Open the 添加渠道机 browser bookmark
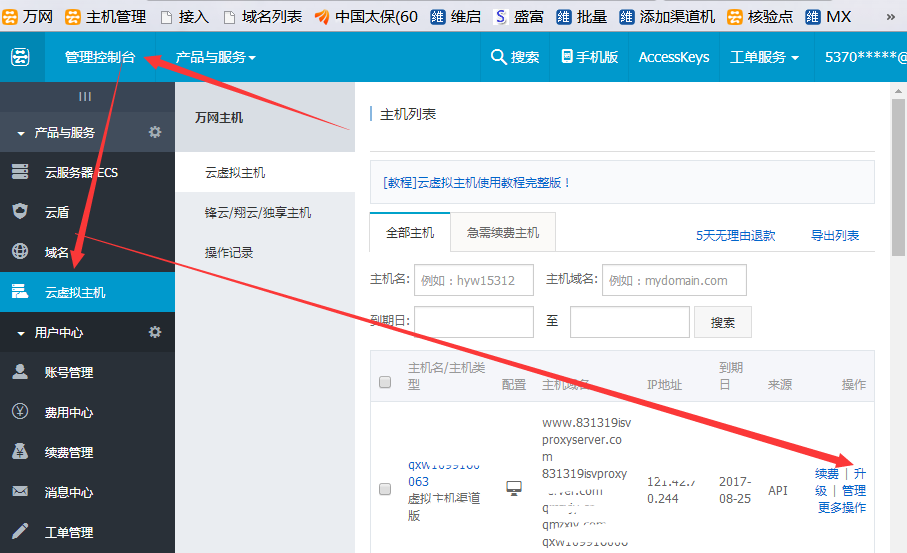 point(667,17)
